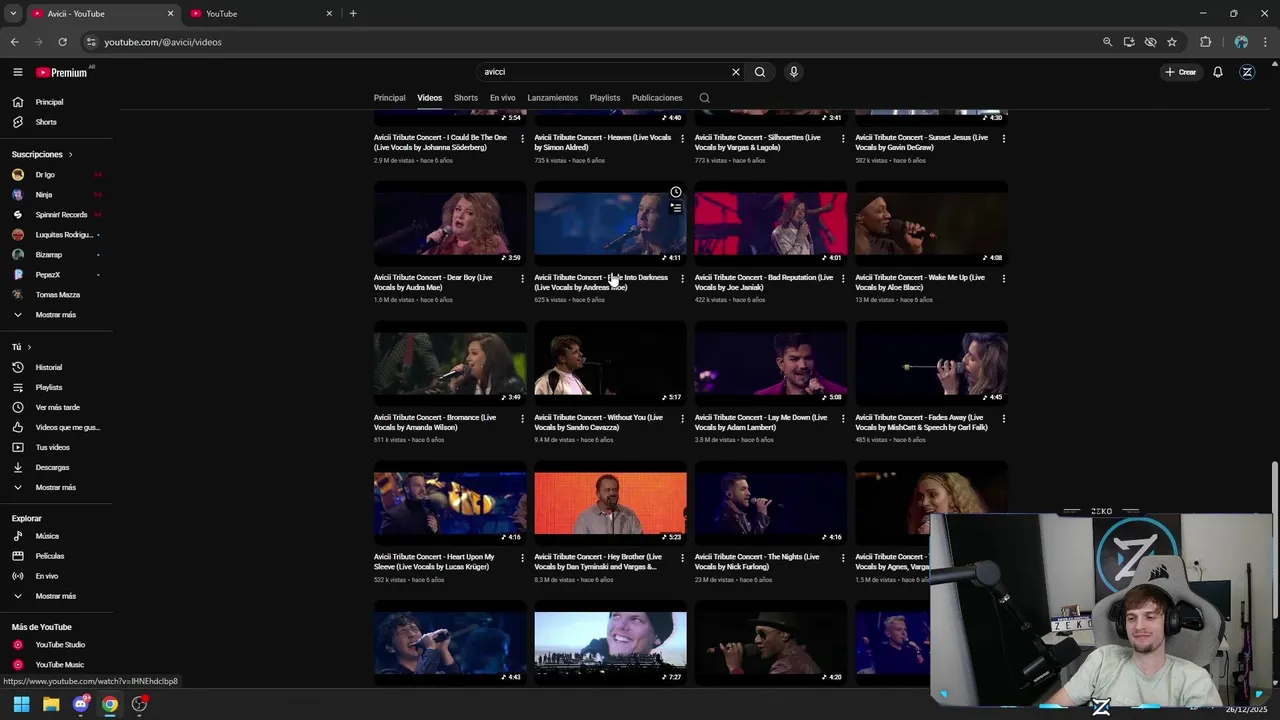
Task: Open options for Wake Me Up video
Action: pos(1004,279)
